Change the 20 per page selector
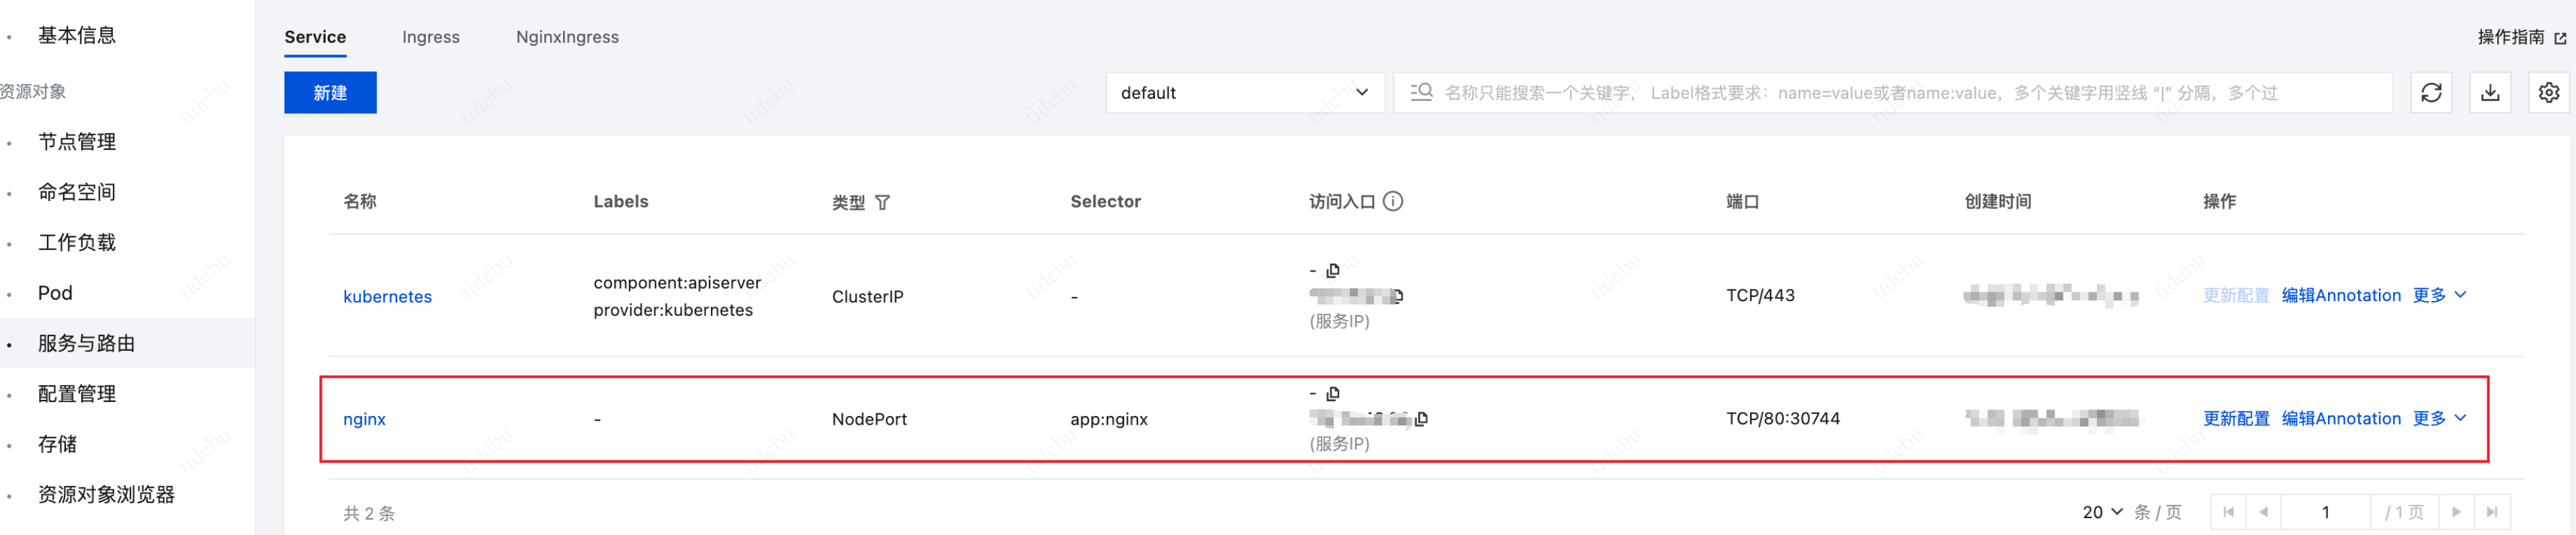Image resolution: width=2576 pixels, height=535 pixels. point(2102,513)
